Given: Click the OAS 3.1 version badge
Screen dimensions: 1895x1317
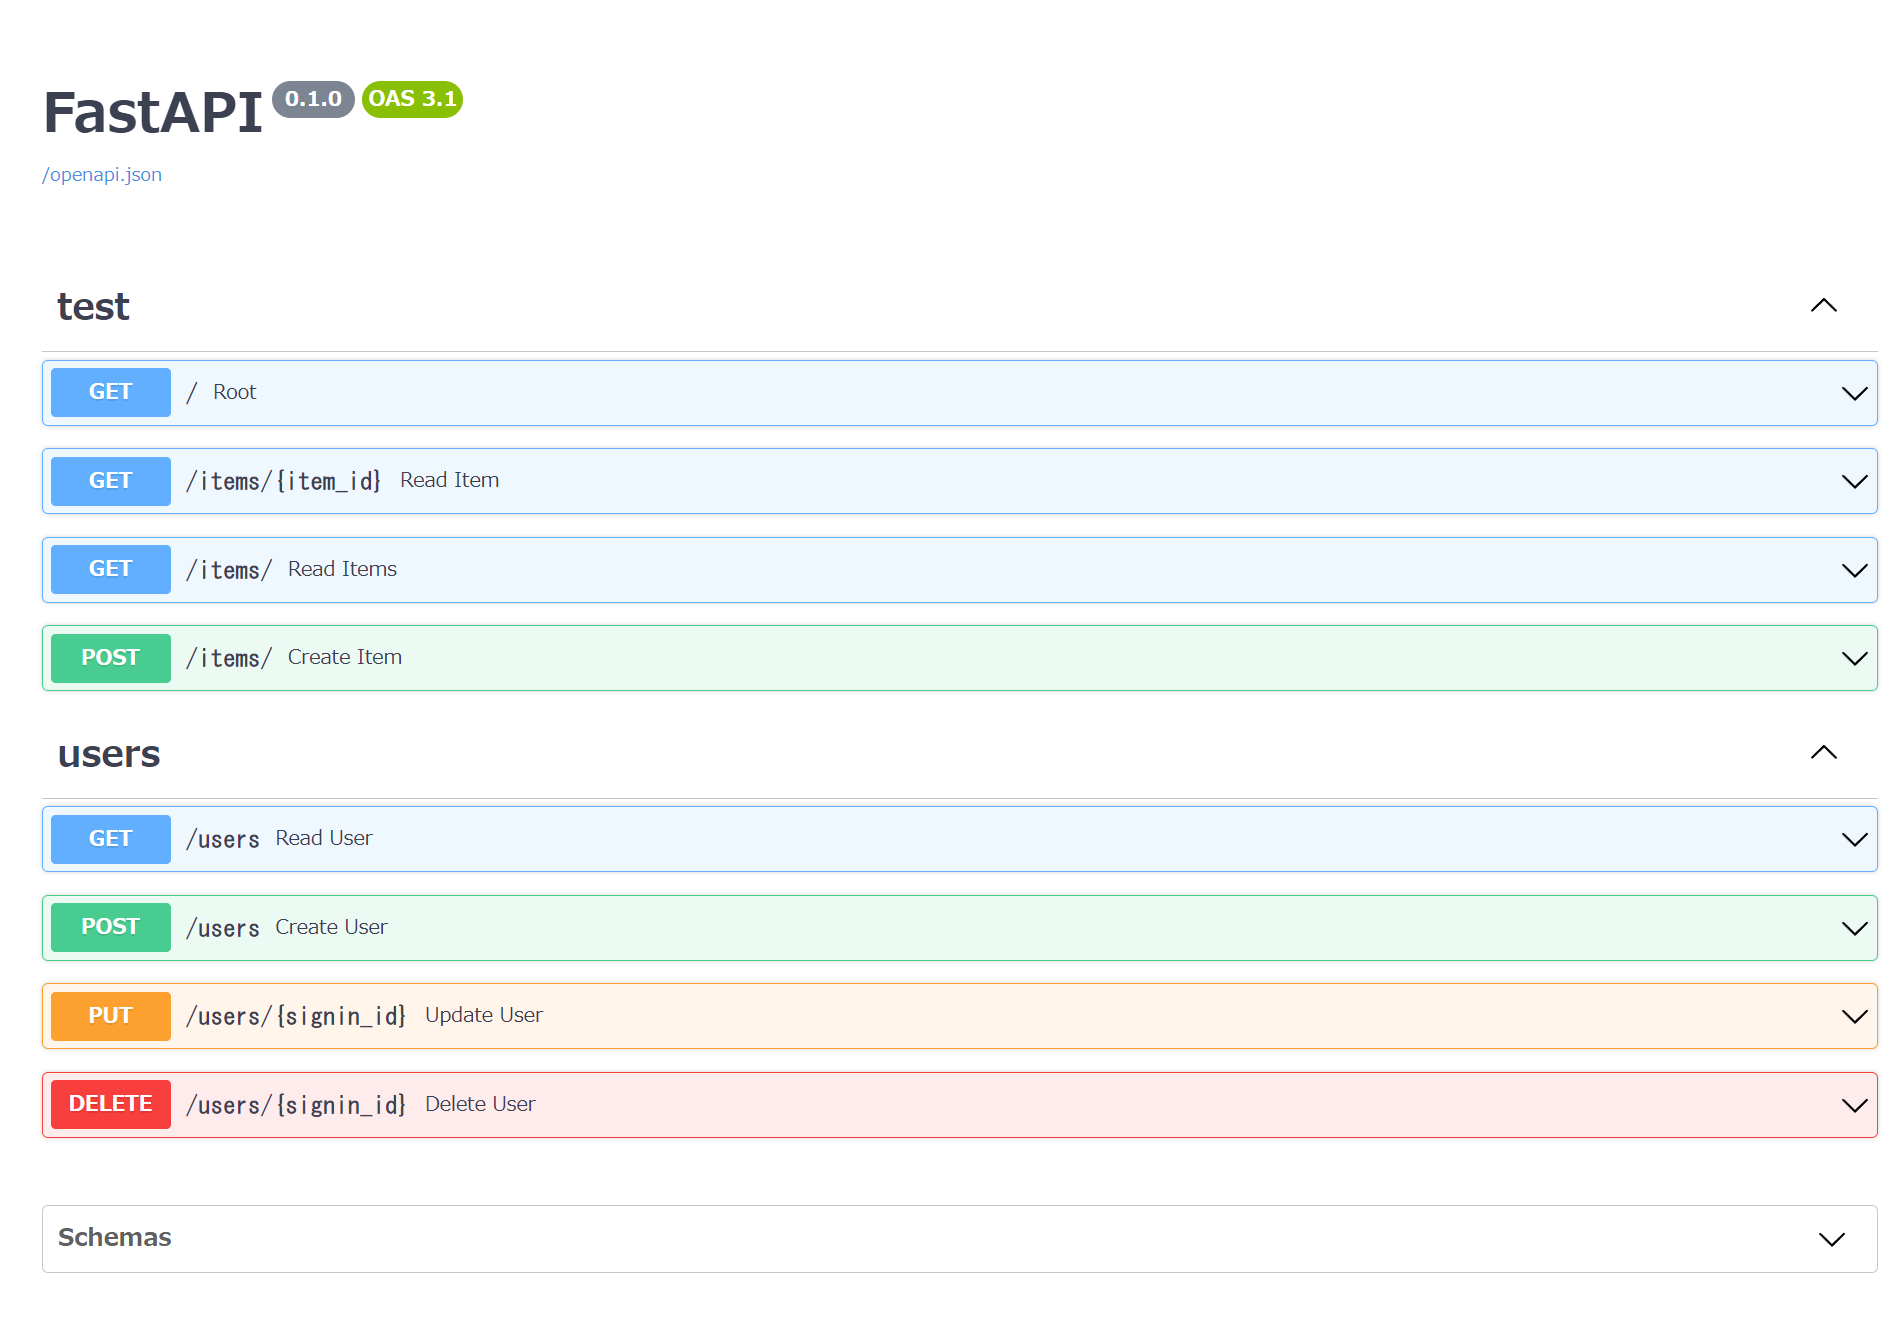Looking at the screenshot, I should click(412, 99).
